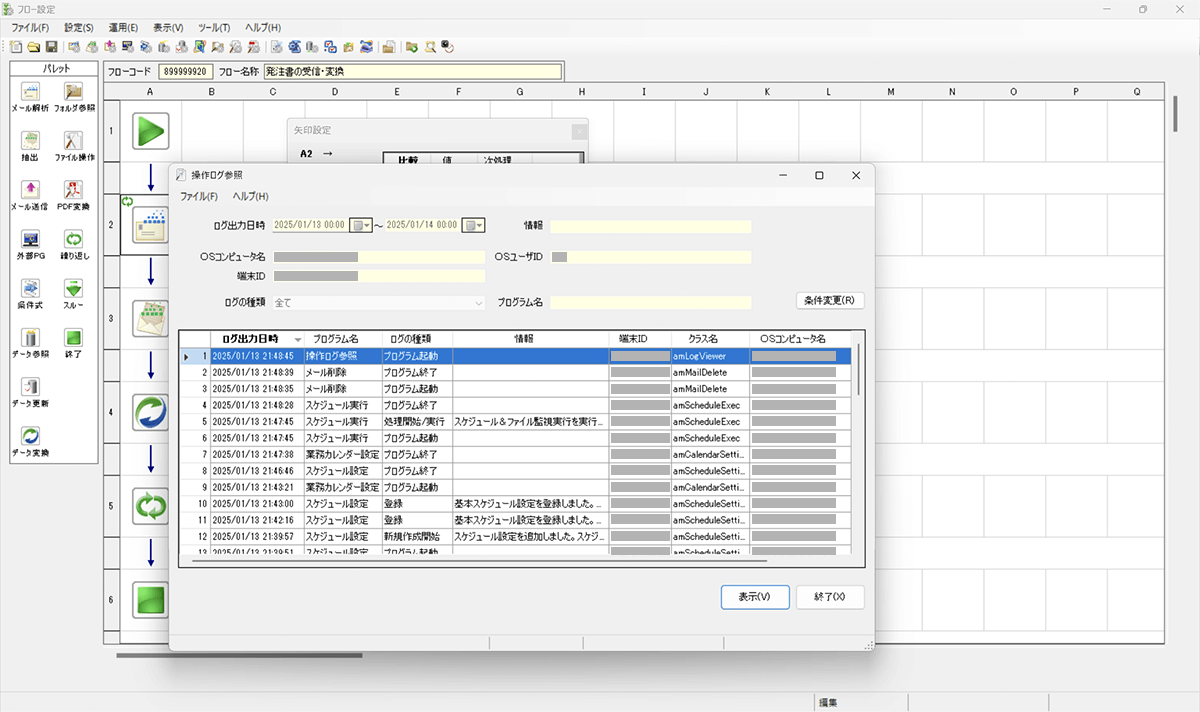Open the end date calendar dropdown
Screen dimensions: 1200x712
[x=474, y=226]
